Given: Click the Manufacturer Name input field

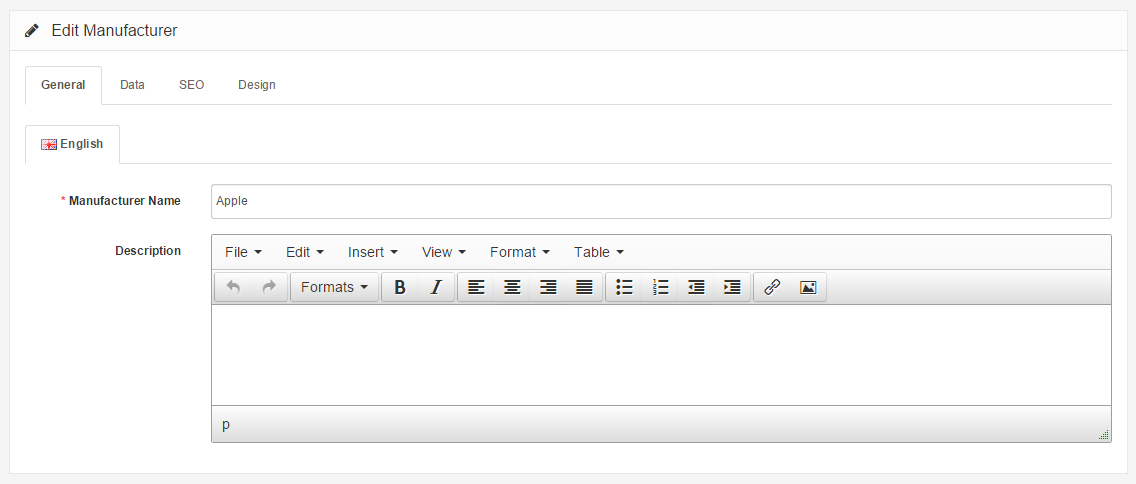Looking at the screenshot, I should coord(661,201).
